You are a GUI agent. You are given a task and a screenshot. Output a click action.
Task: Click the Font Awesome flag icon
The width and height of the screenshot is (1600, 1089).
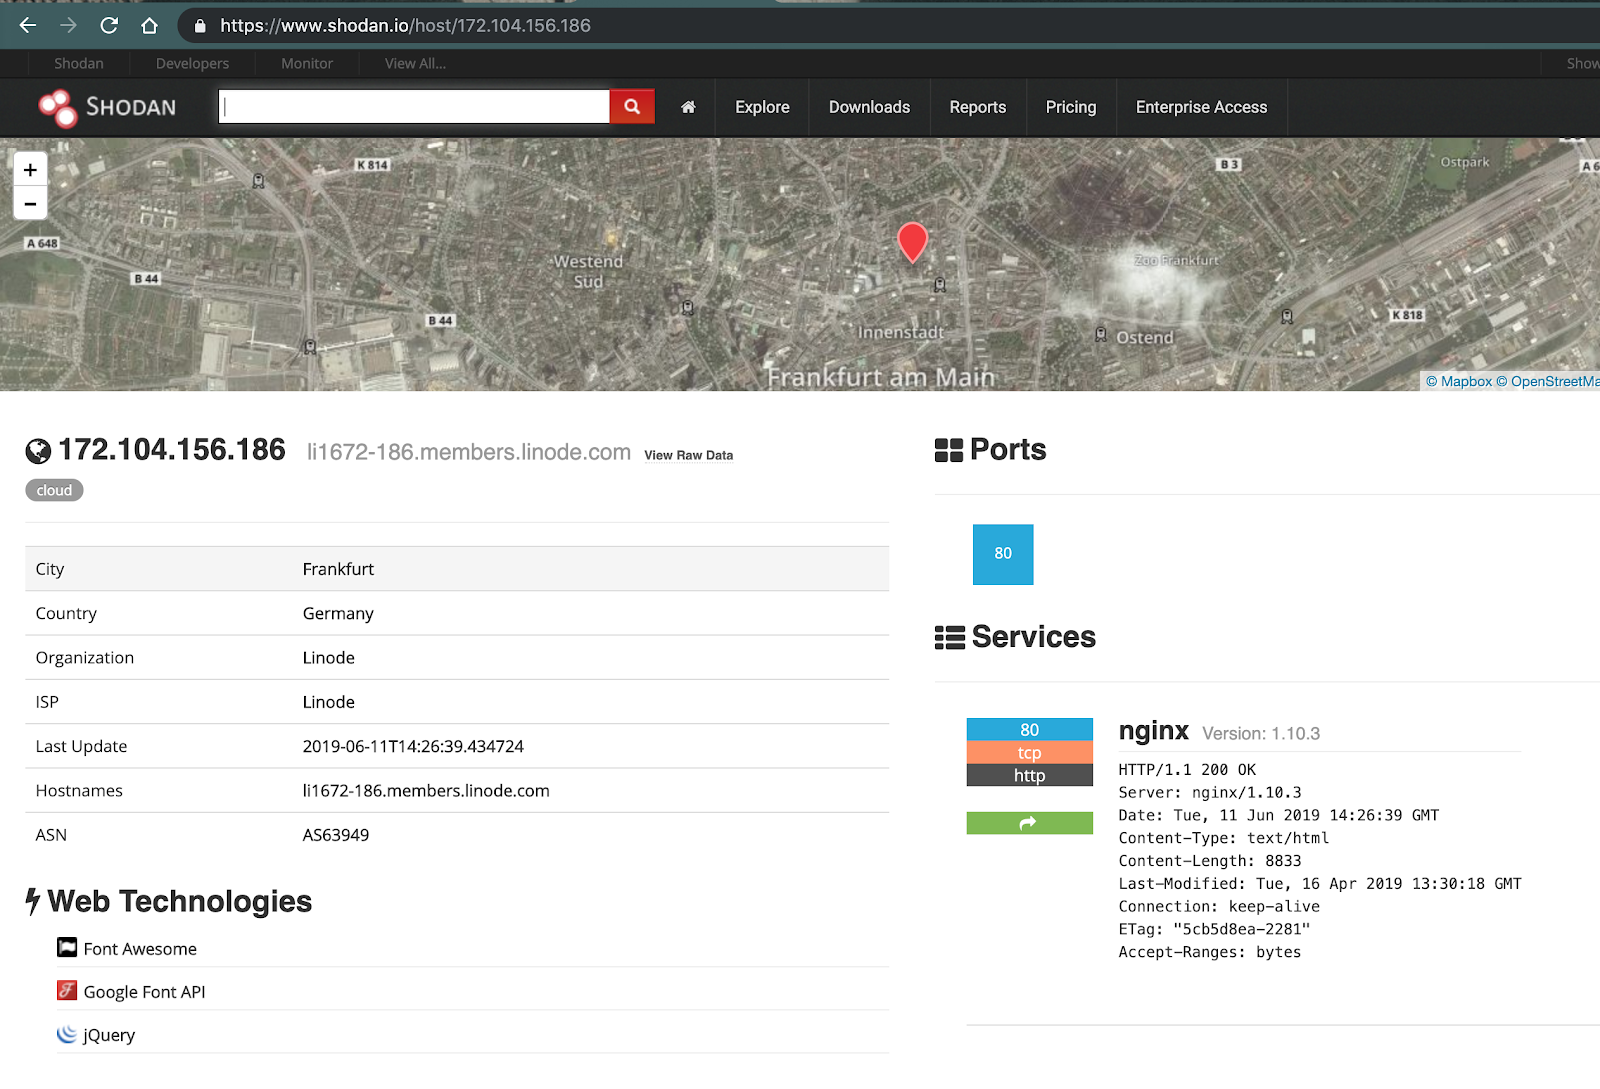(67, 947)
